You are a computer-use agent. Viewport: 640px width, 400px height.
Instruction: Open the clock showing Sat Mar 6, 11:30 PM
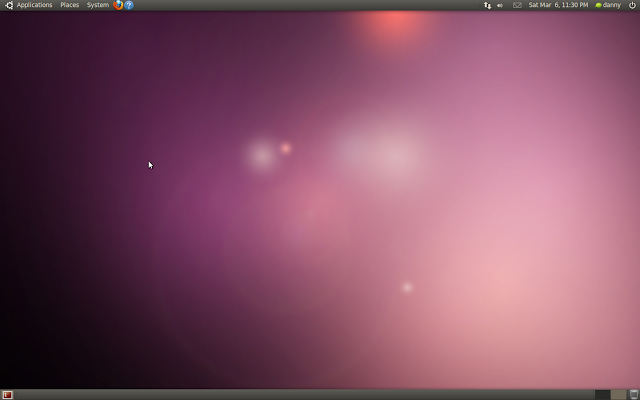[x=558, y=5]
